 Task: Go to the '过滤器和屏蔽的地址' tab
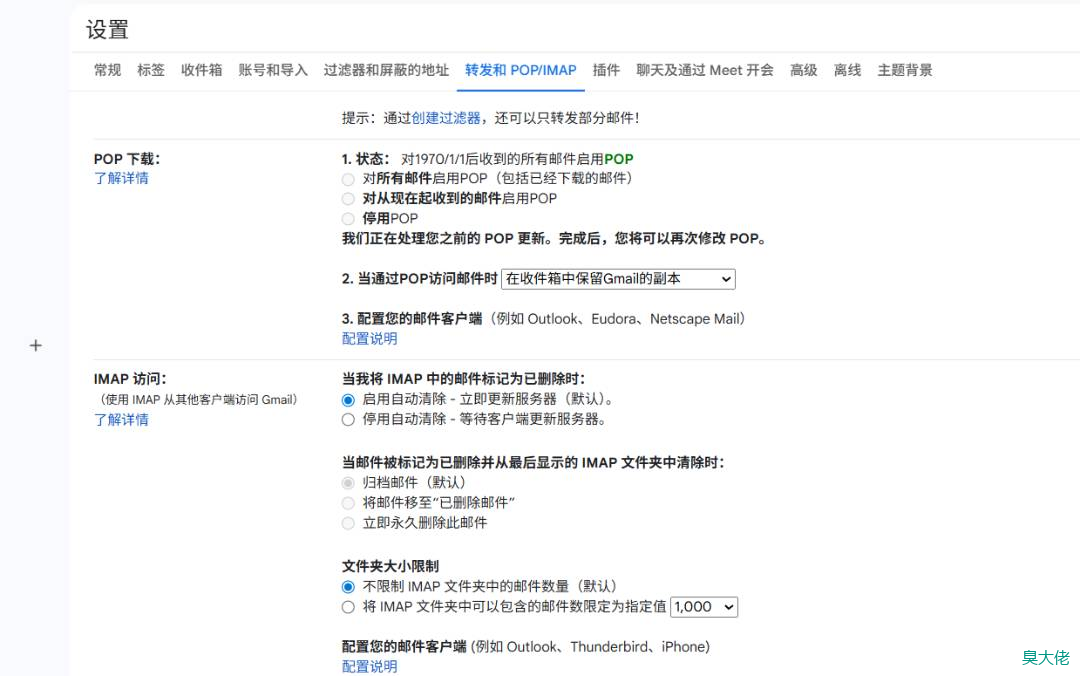(386, 70)
